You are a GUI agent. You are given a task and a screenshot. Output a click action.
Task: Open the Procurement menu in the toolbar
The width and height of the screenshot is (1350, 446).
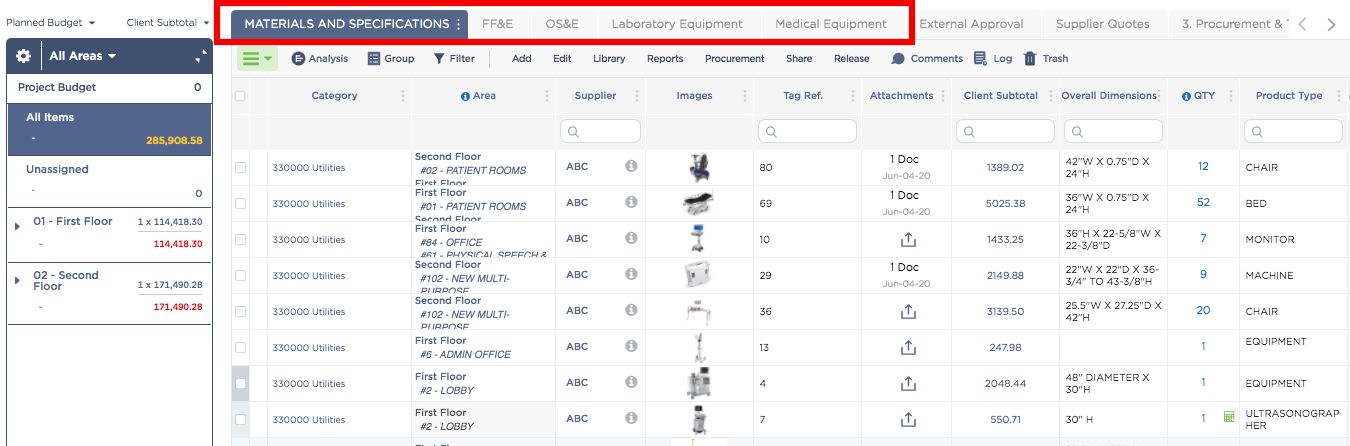[735, 59]
